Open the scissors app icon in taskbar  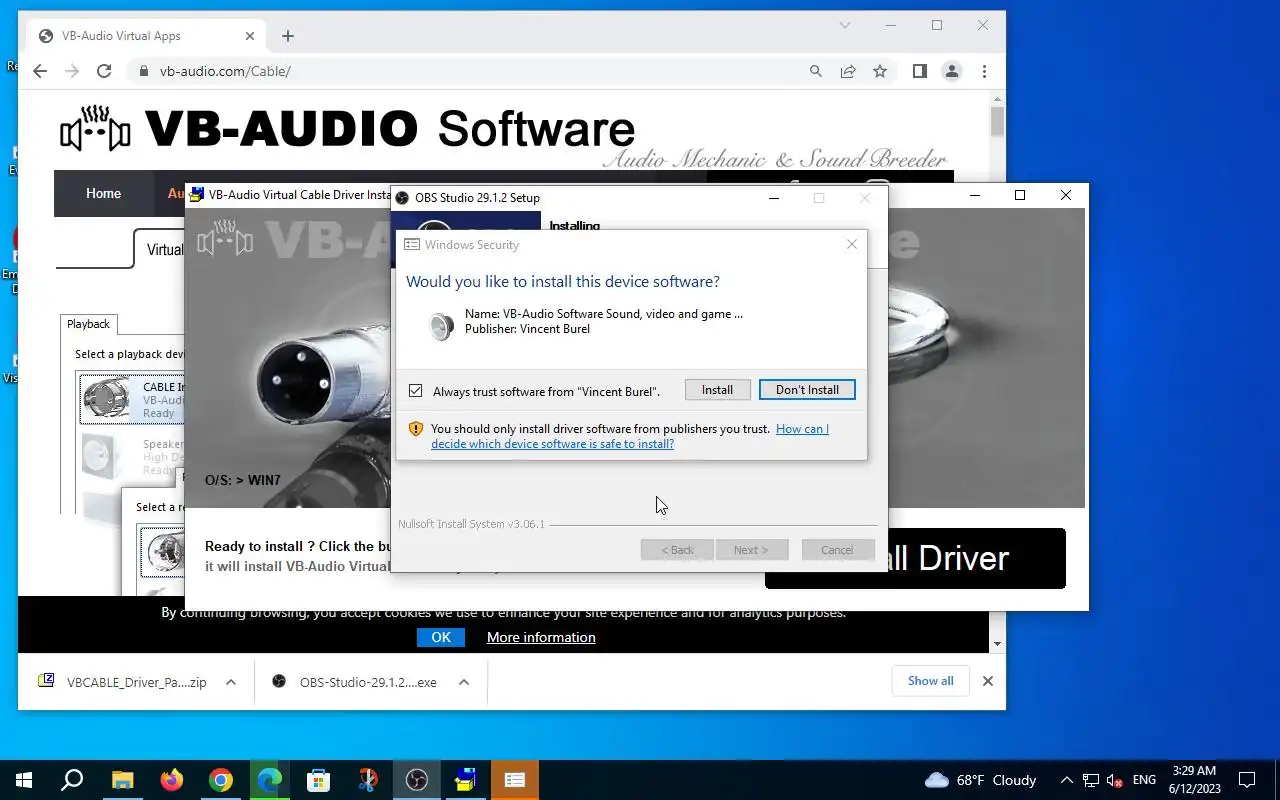click(x=367, y=780)
